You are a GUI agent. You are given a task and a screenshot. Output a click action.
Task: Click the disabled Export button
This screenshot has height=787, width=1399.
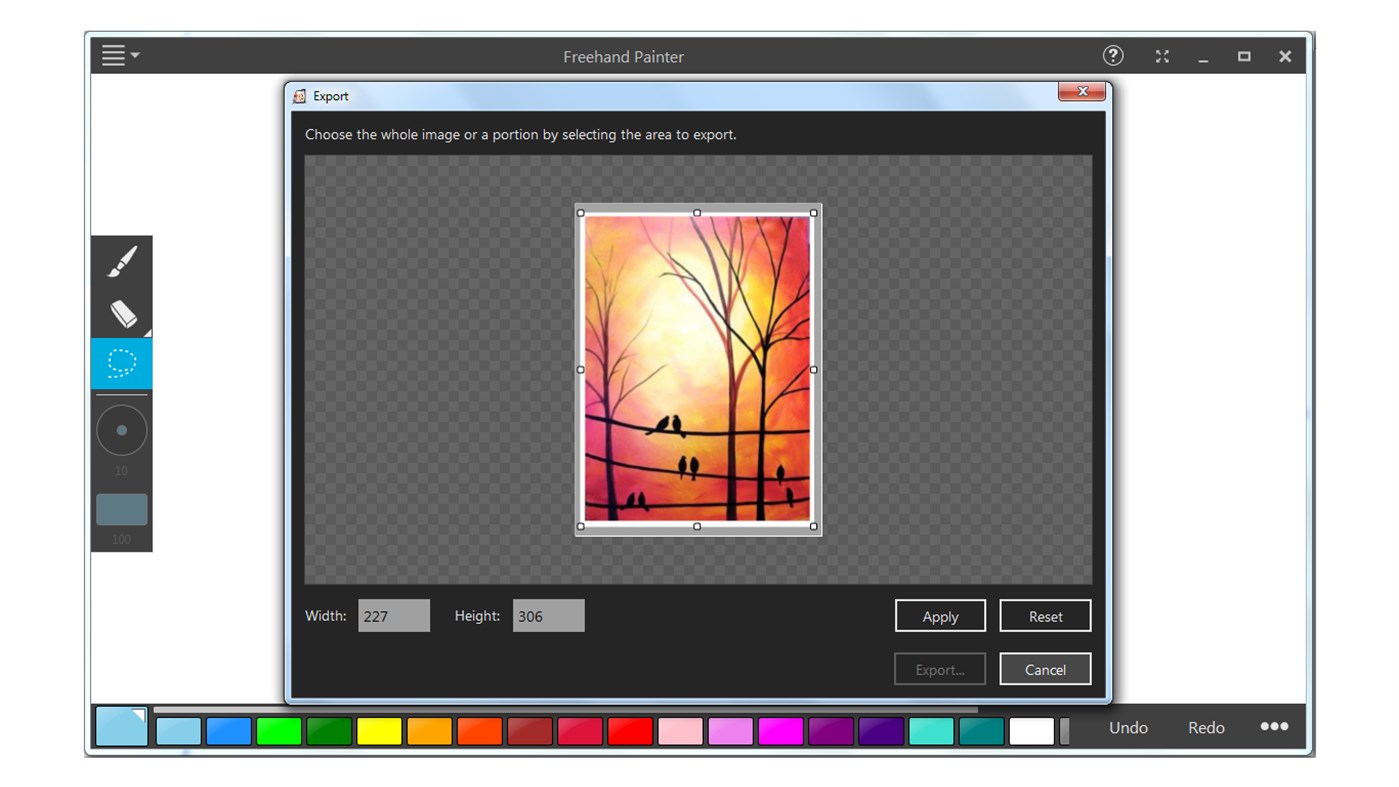tap(939, 668)
